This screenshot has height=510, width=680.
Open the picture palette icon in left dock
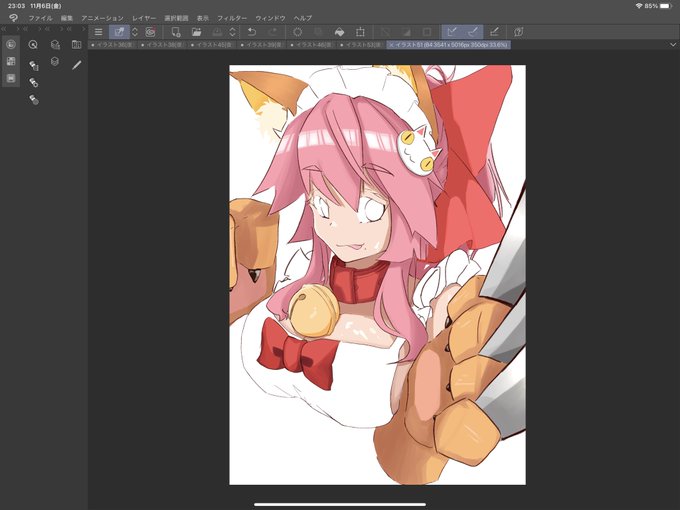[11, 78]
